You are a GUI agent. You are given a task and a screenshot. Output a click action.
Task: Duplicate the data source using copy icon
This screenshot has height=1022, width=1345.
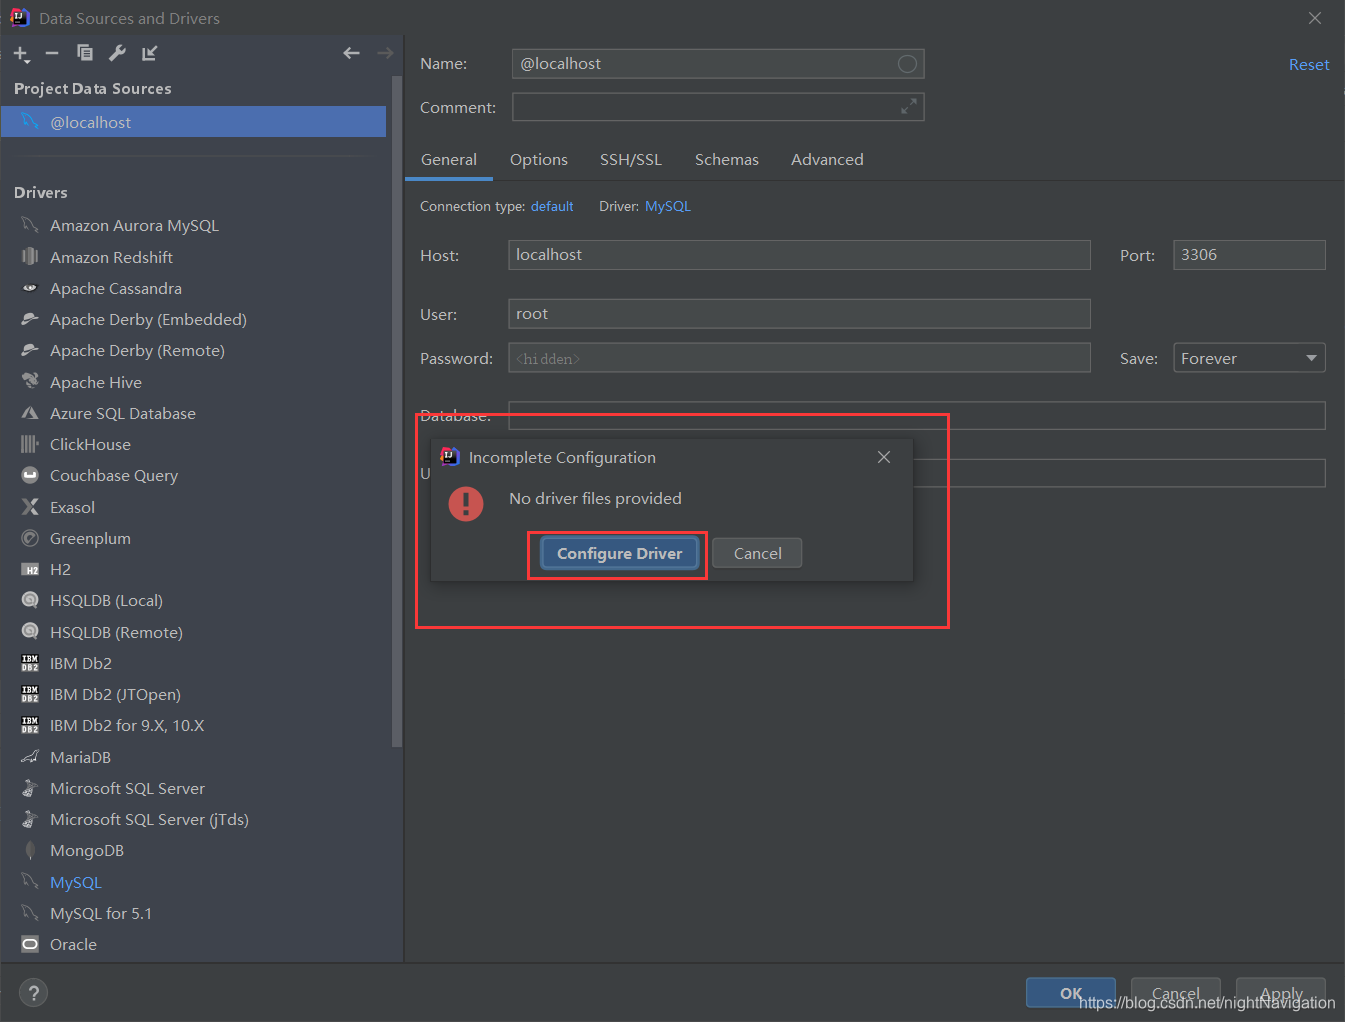tap(85, 53)
